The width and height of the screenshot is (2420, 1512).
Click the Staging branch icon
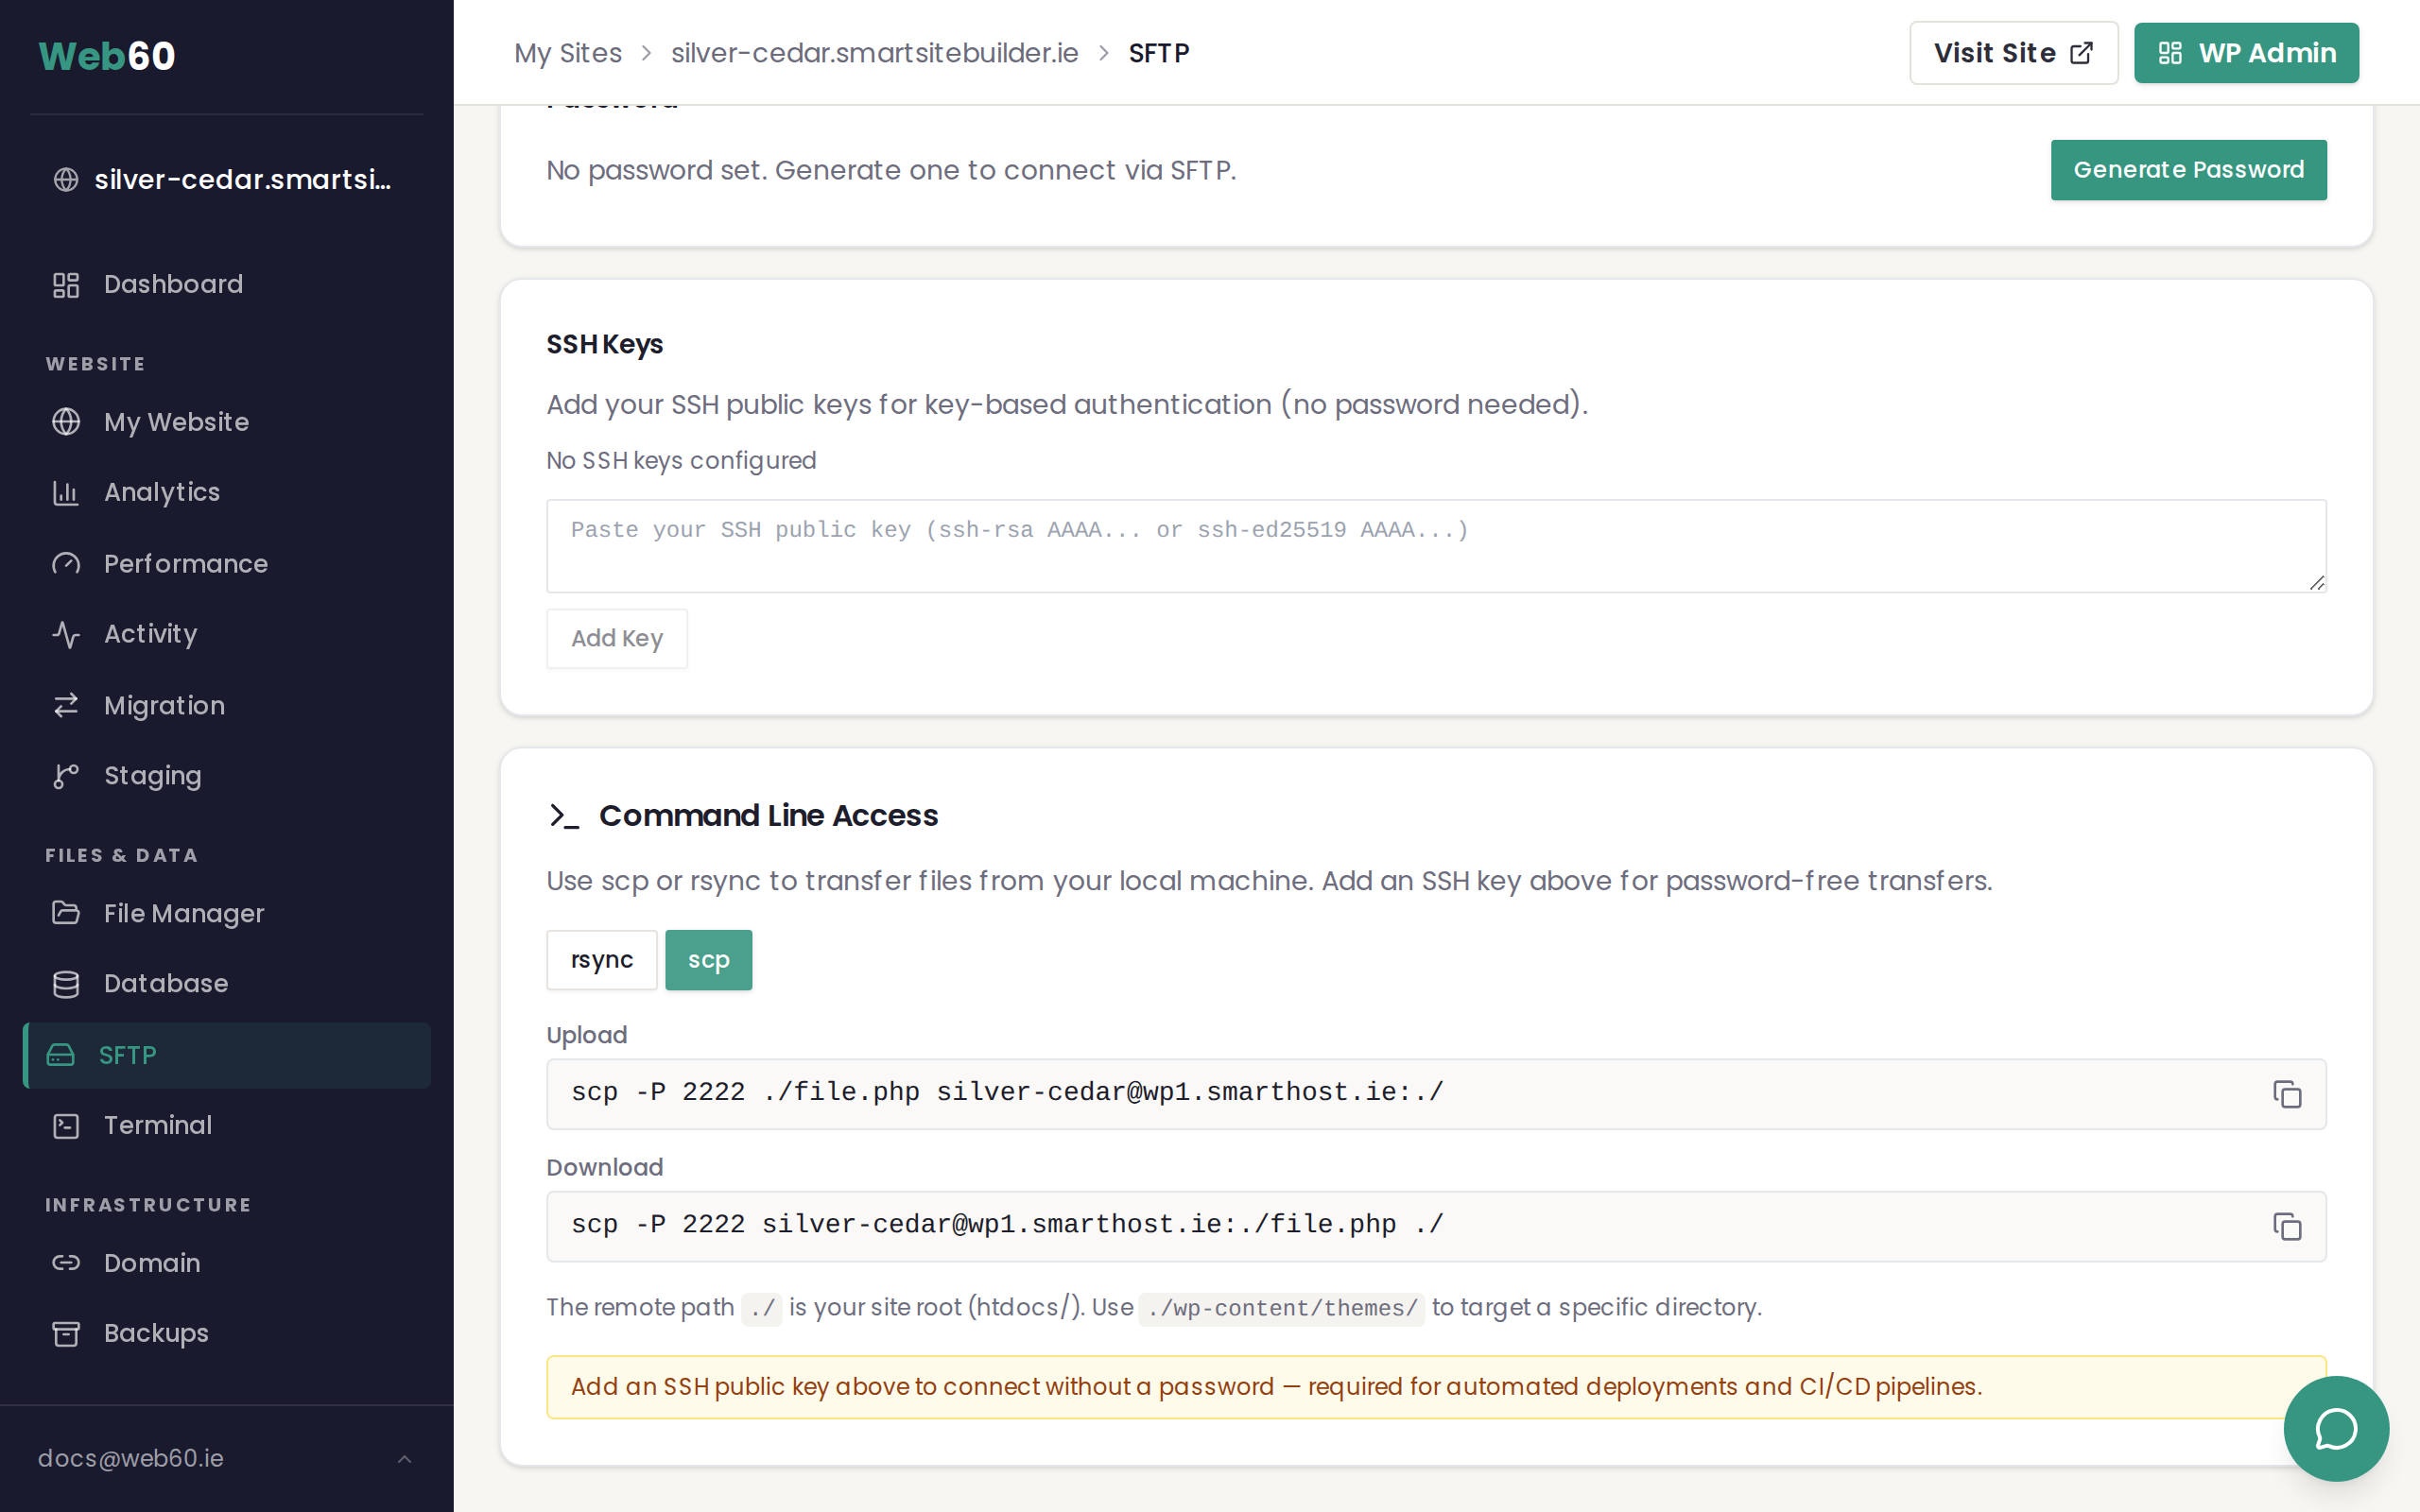[x=66, y=776]
